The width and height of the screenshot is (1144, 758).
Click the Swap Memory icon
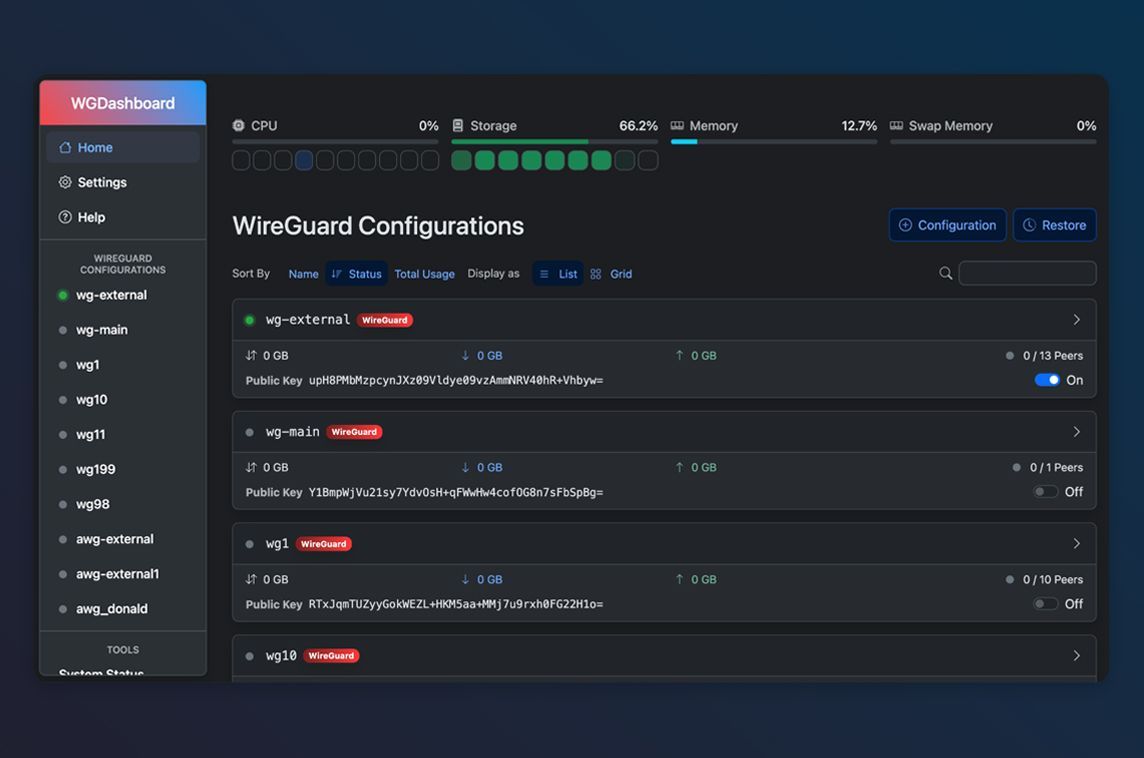(896, 125)
